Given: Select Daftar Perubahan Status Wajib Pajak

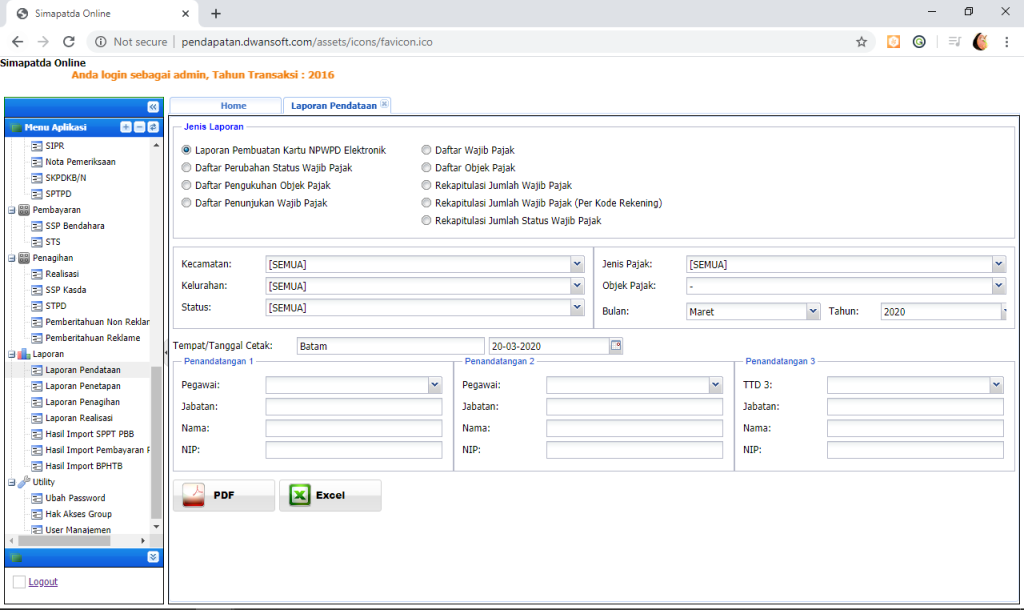Looking at the screenshot, I should coord(187,168).
